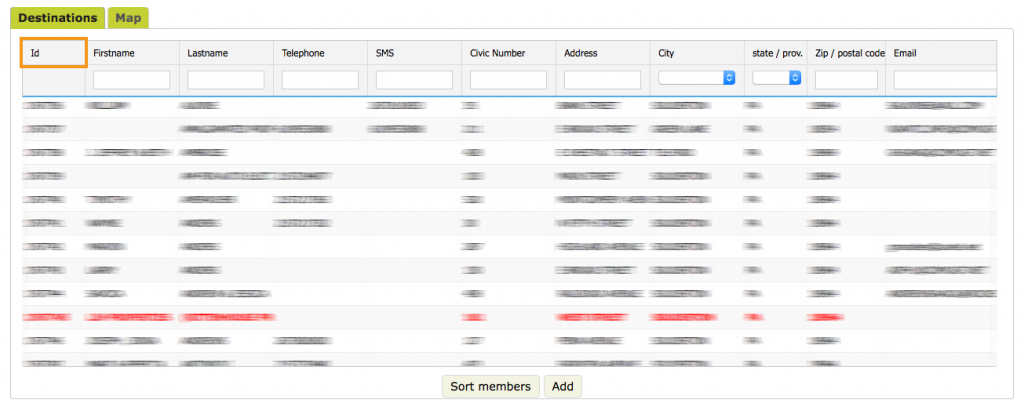Click the state / prov. column header
The height and width of the screenshot is (407, 1024).
click(776, 53)
